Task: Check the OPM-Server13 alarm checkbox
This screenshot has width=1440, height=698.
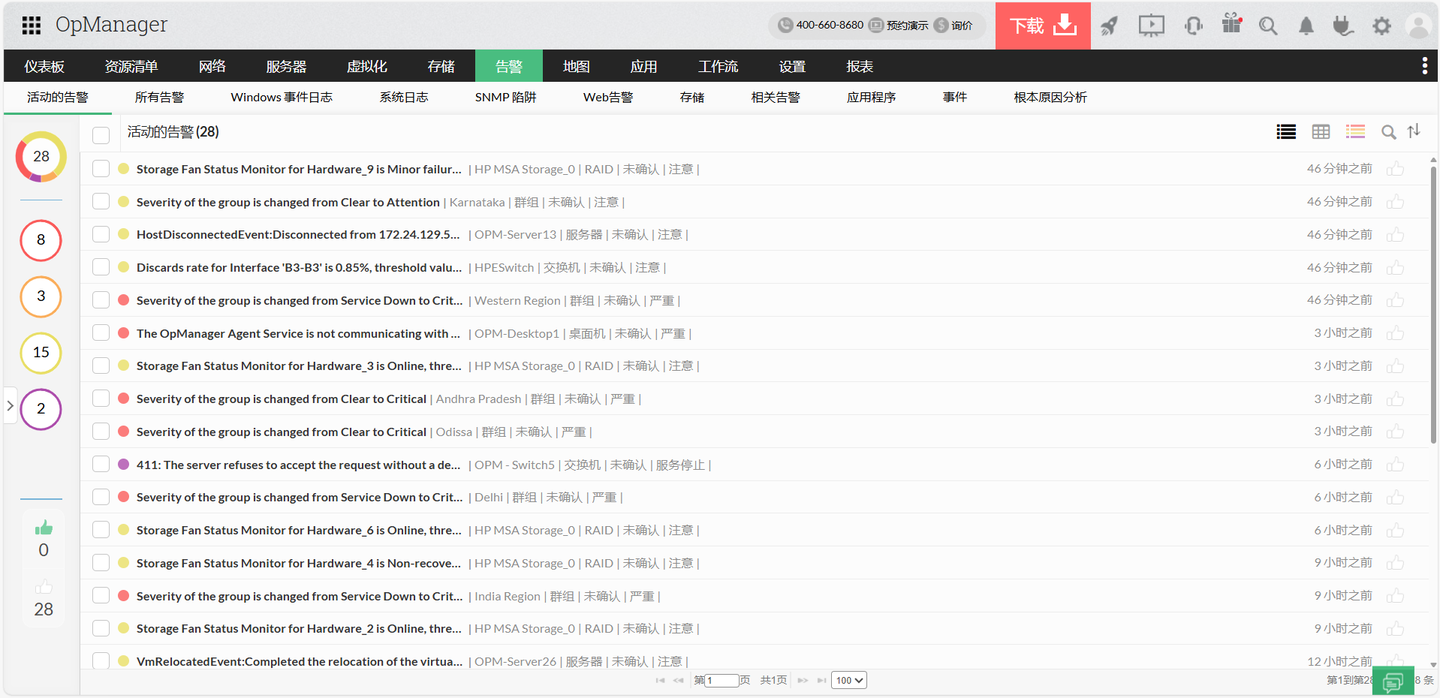Action: tap(101, 234)
